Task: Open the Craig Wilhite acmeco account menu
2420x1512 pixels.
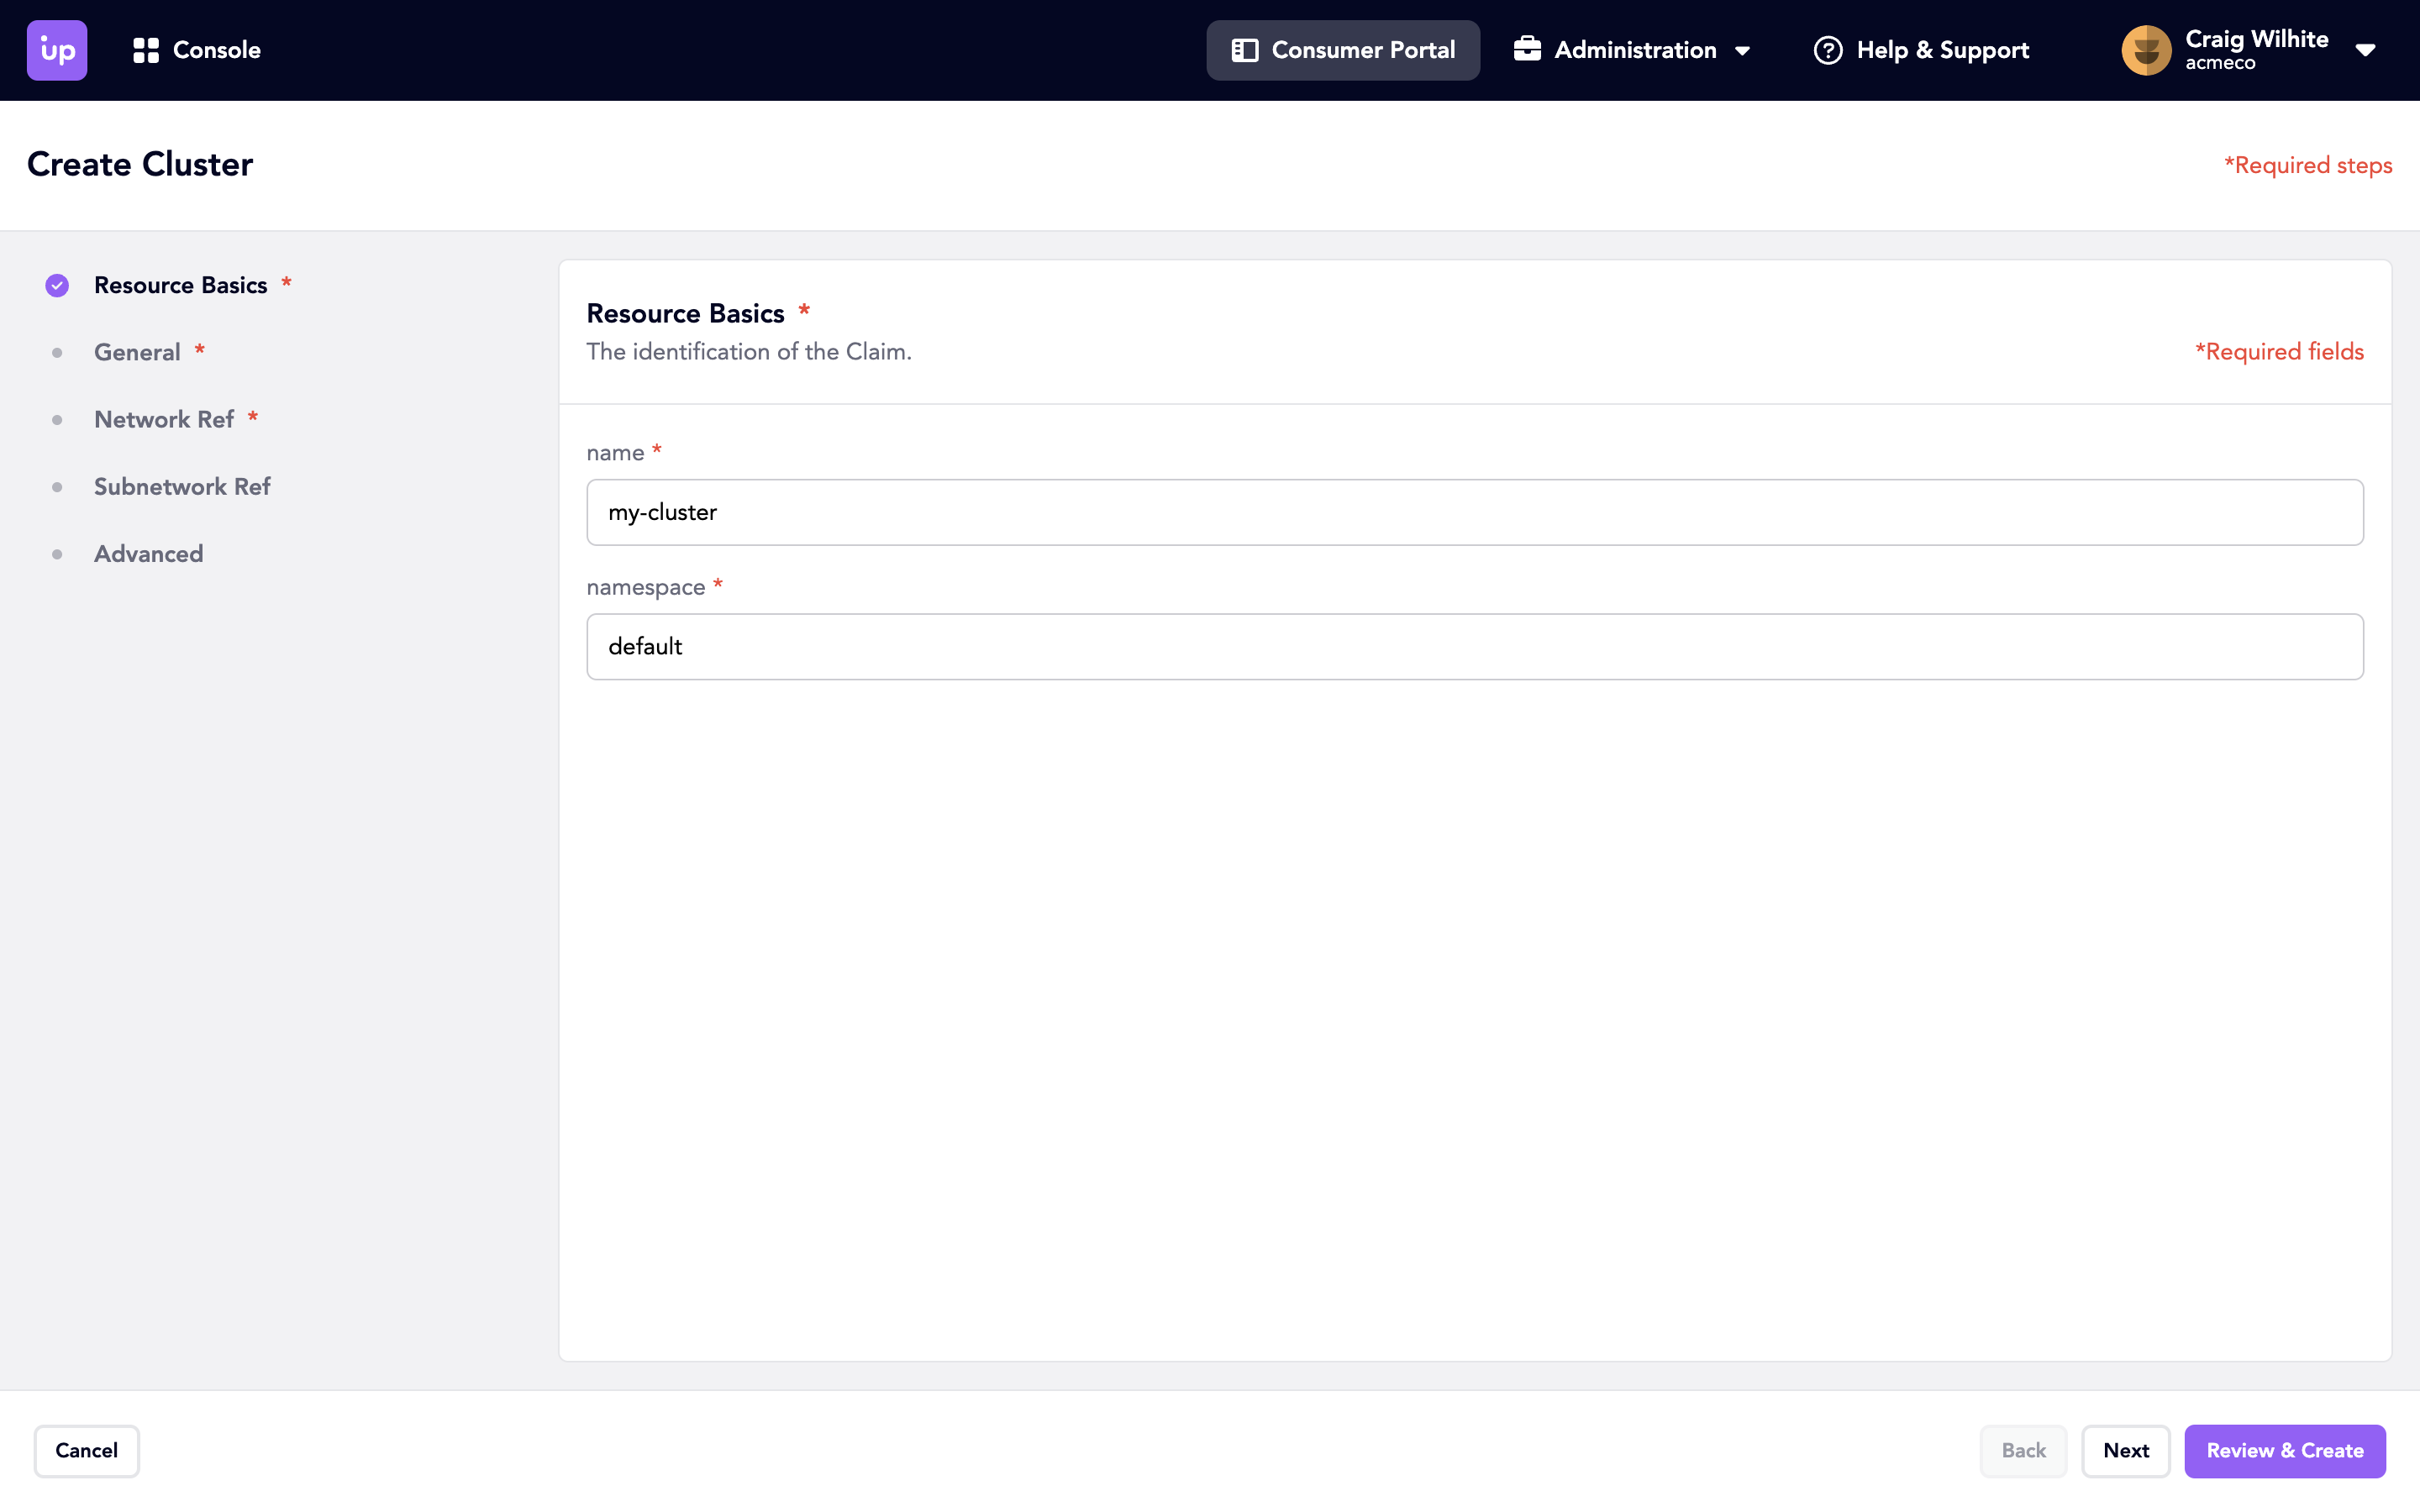Action: coord(2256,50)
